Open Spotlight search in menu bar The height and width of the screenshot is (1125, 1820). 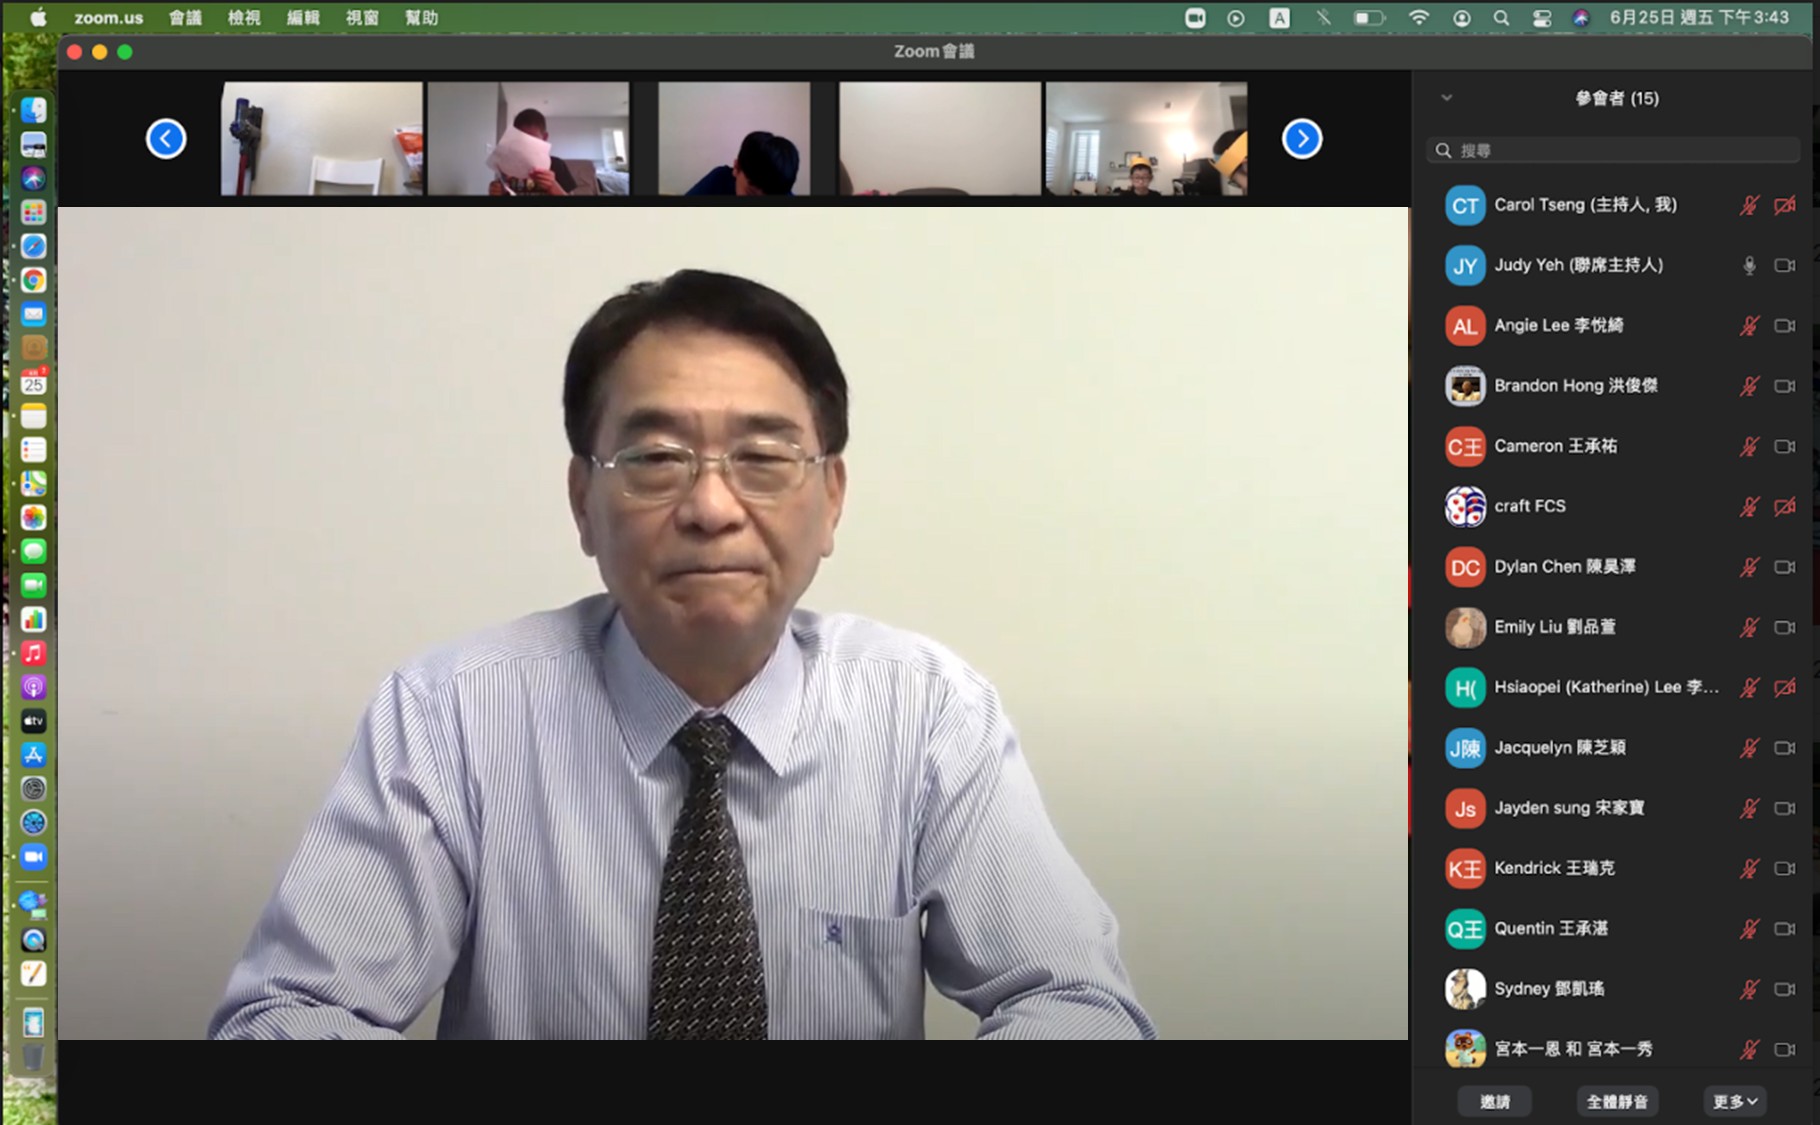coord(1501,18)
